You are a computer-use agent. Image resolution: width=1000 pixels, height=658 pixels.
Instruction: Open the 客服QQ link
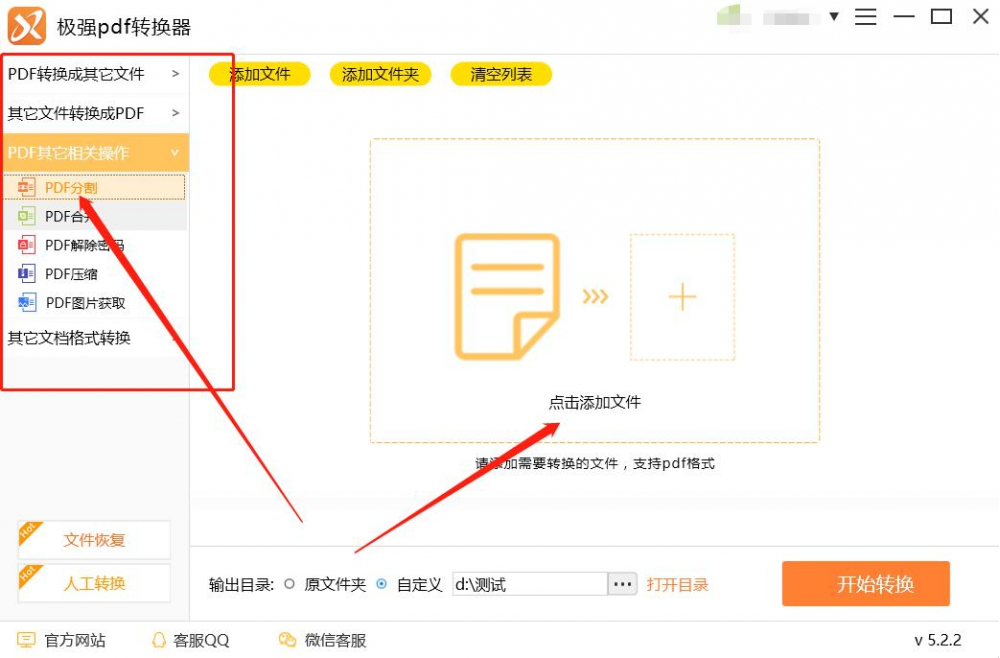tap(201, 640)
